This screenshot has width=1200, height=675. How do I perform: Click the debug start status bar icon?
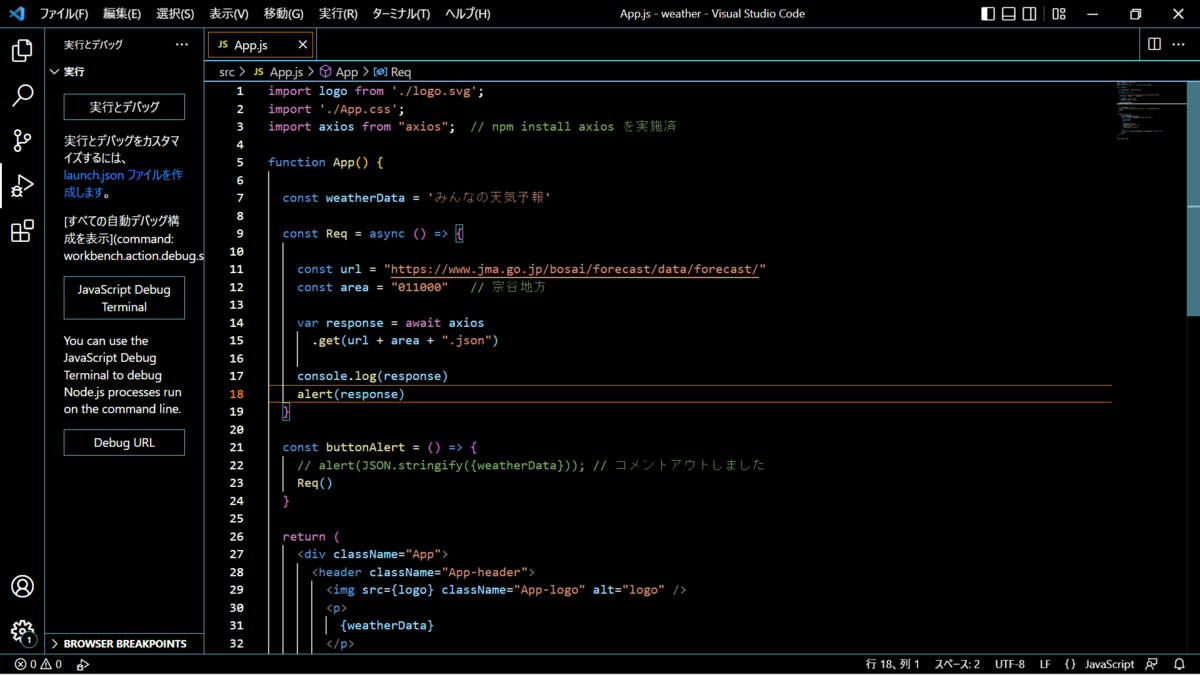[x=83, y=664]
